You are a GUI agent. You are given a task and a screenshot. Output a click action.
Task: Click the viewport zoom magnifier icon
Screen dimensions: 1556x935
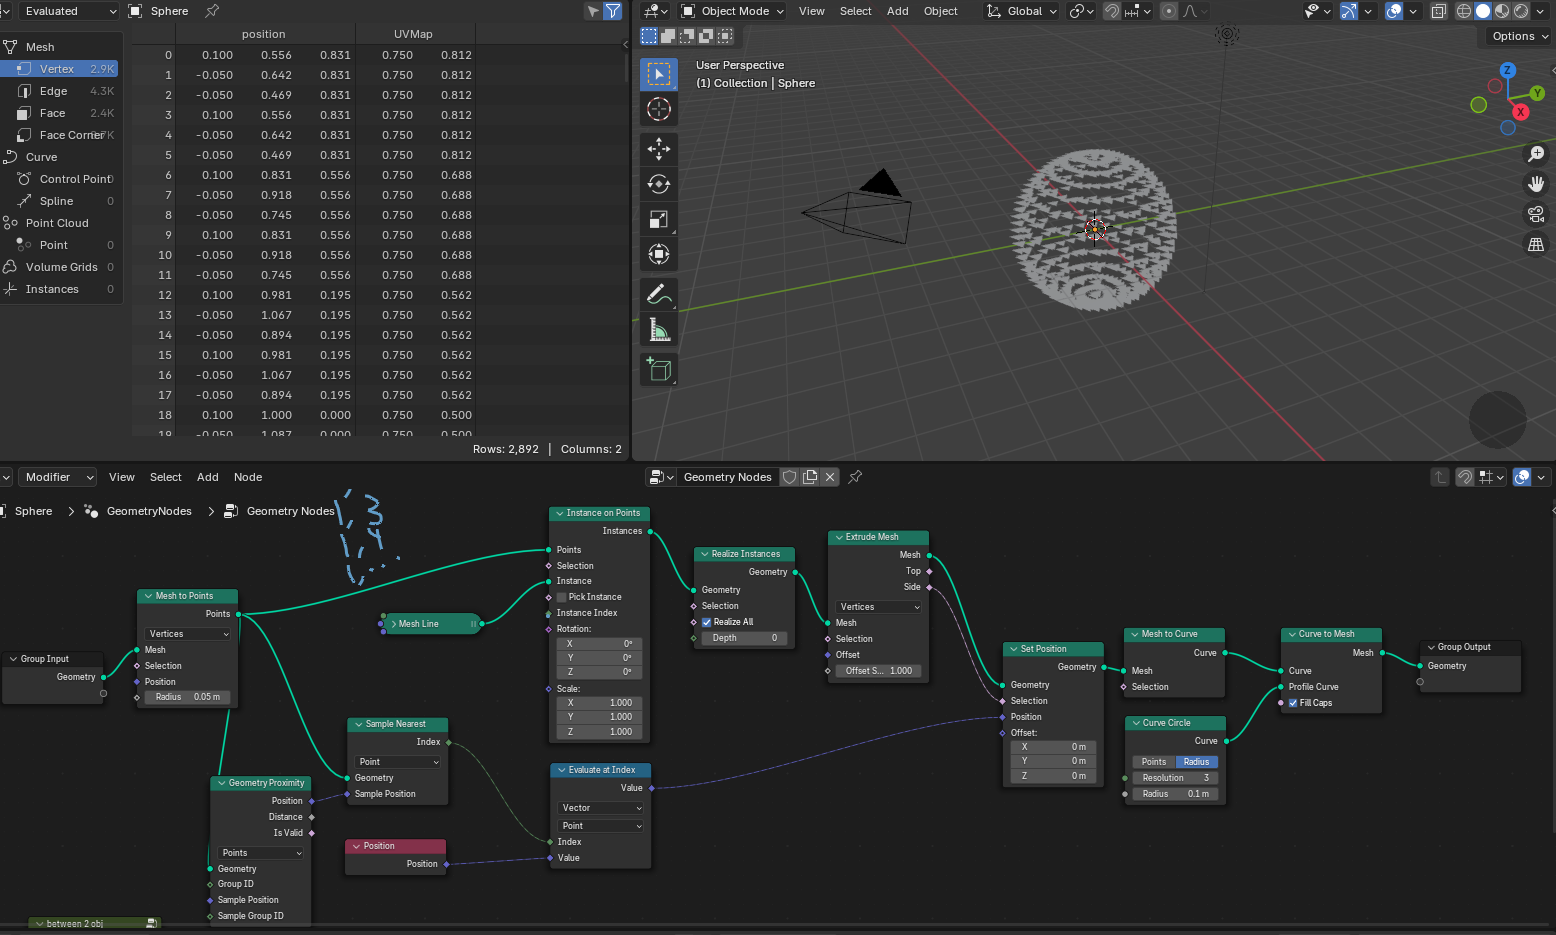point(1536,154)
